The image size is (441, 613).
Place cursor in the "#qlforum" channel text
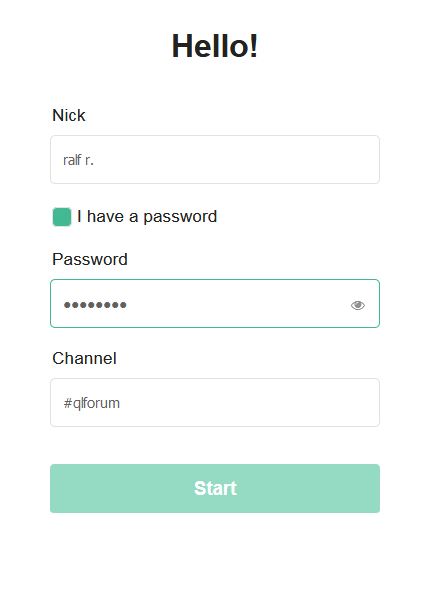pos(92,403)
